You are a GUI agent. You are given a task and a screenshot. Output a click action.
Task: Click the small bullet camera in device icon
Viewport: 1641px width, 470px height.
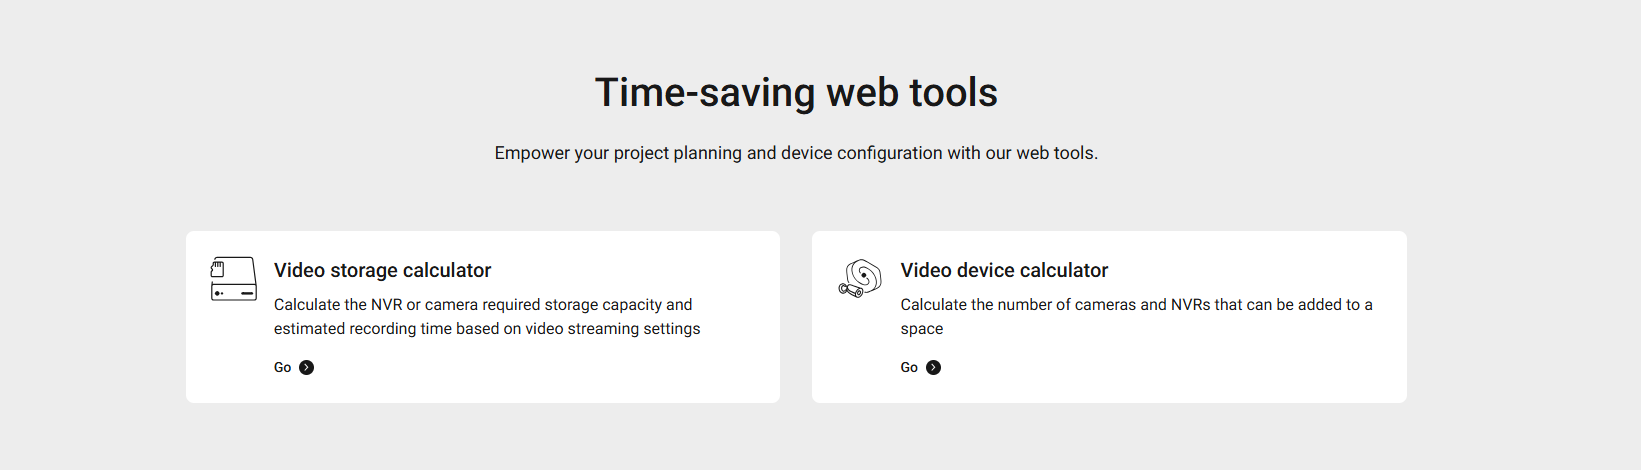[849, 291]
